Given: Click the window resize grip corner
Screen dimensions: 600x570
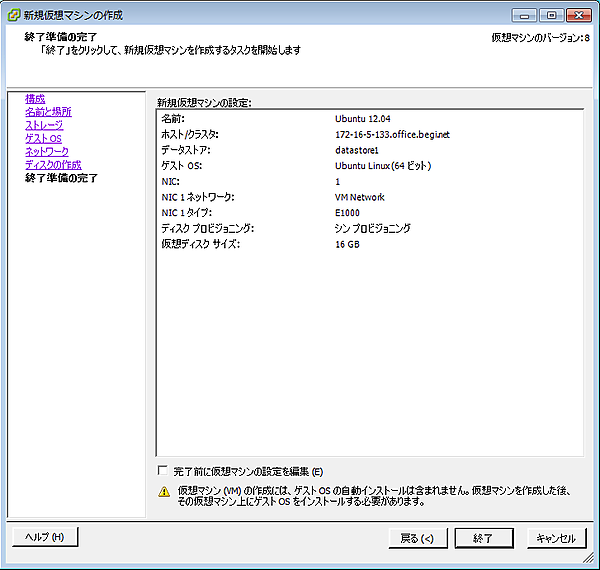Looking at the screenshot, I should point(589,558).
